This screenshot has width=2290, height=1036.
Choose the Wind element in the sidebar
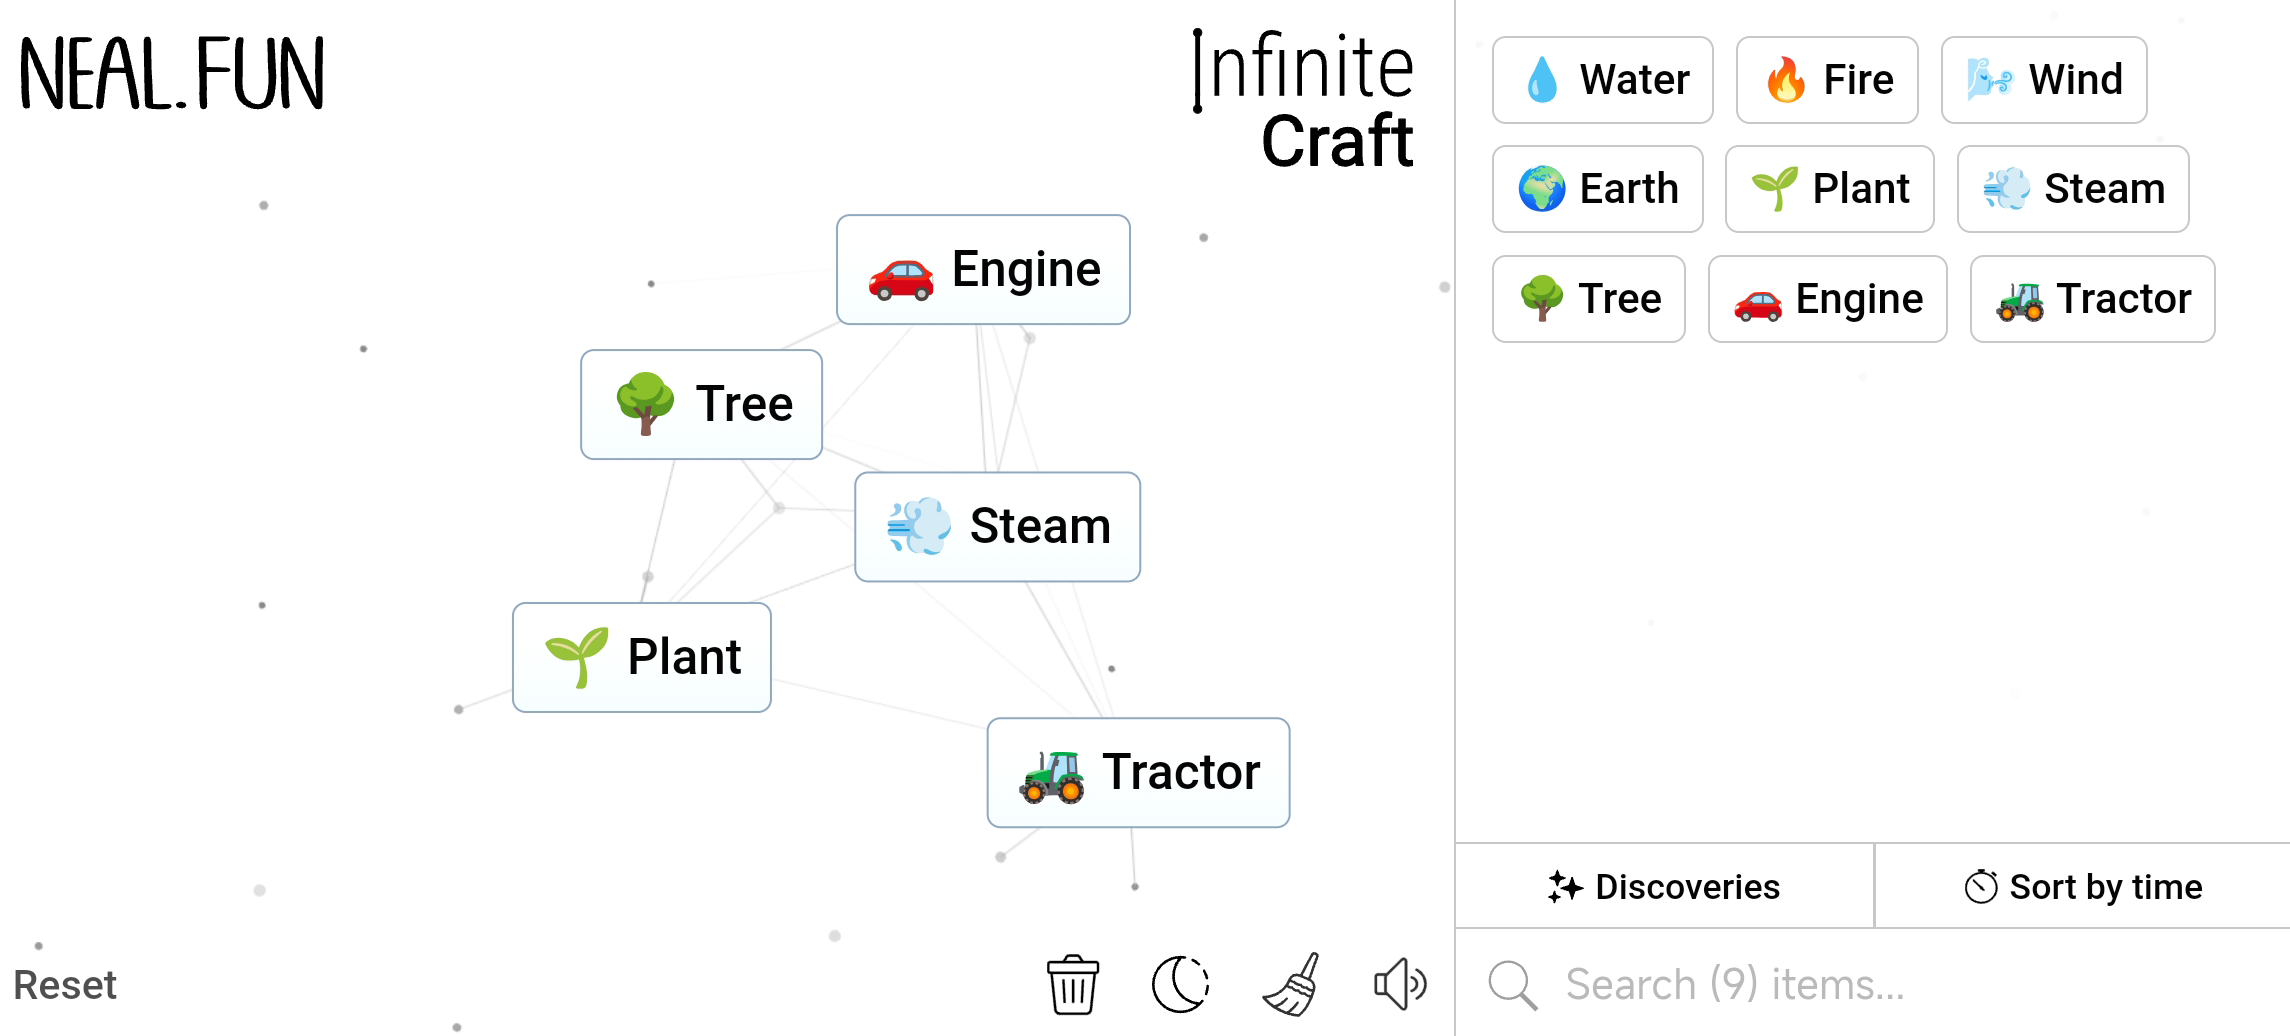[2044, 80]
